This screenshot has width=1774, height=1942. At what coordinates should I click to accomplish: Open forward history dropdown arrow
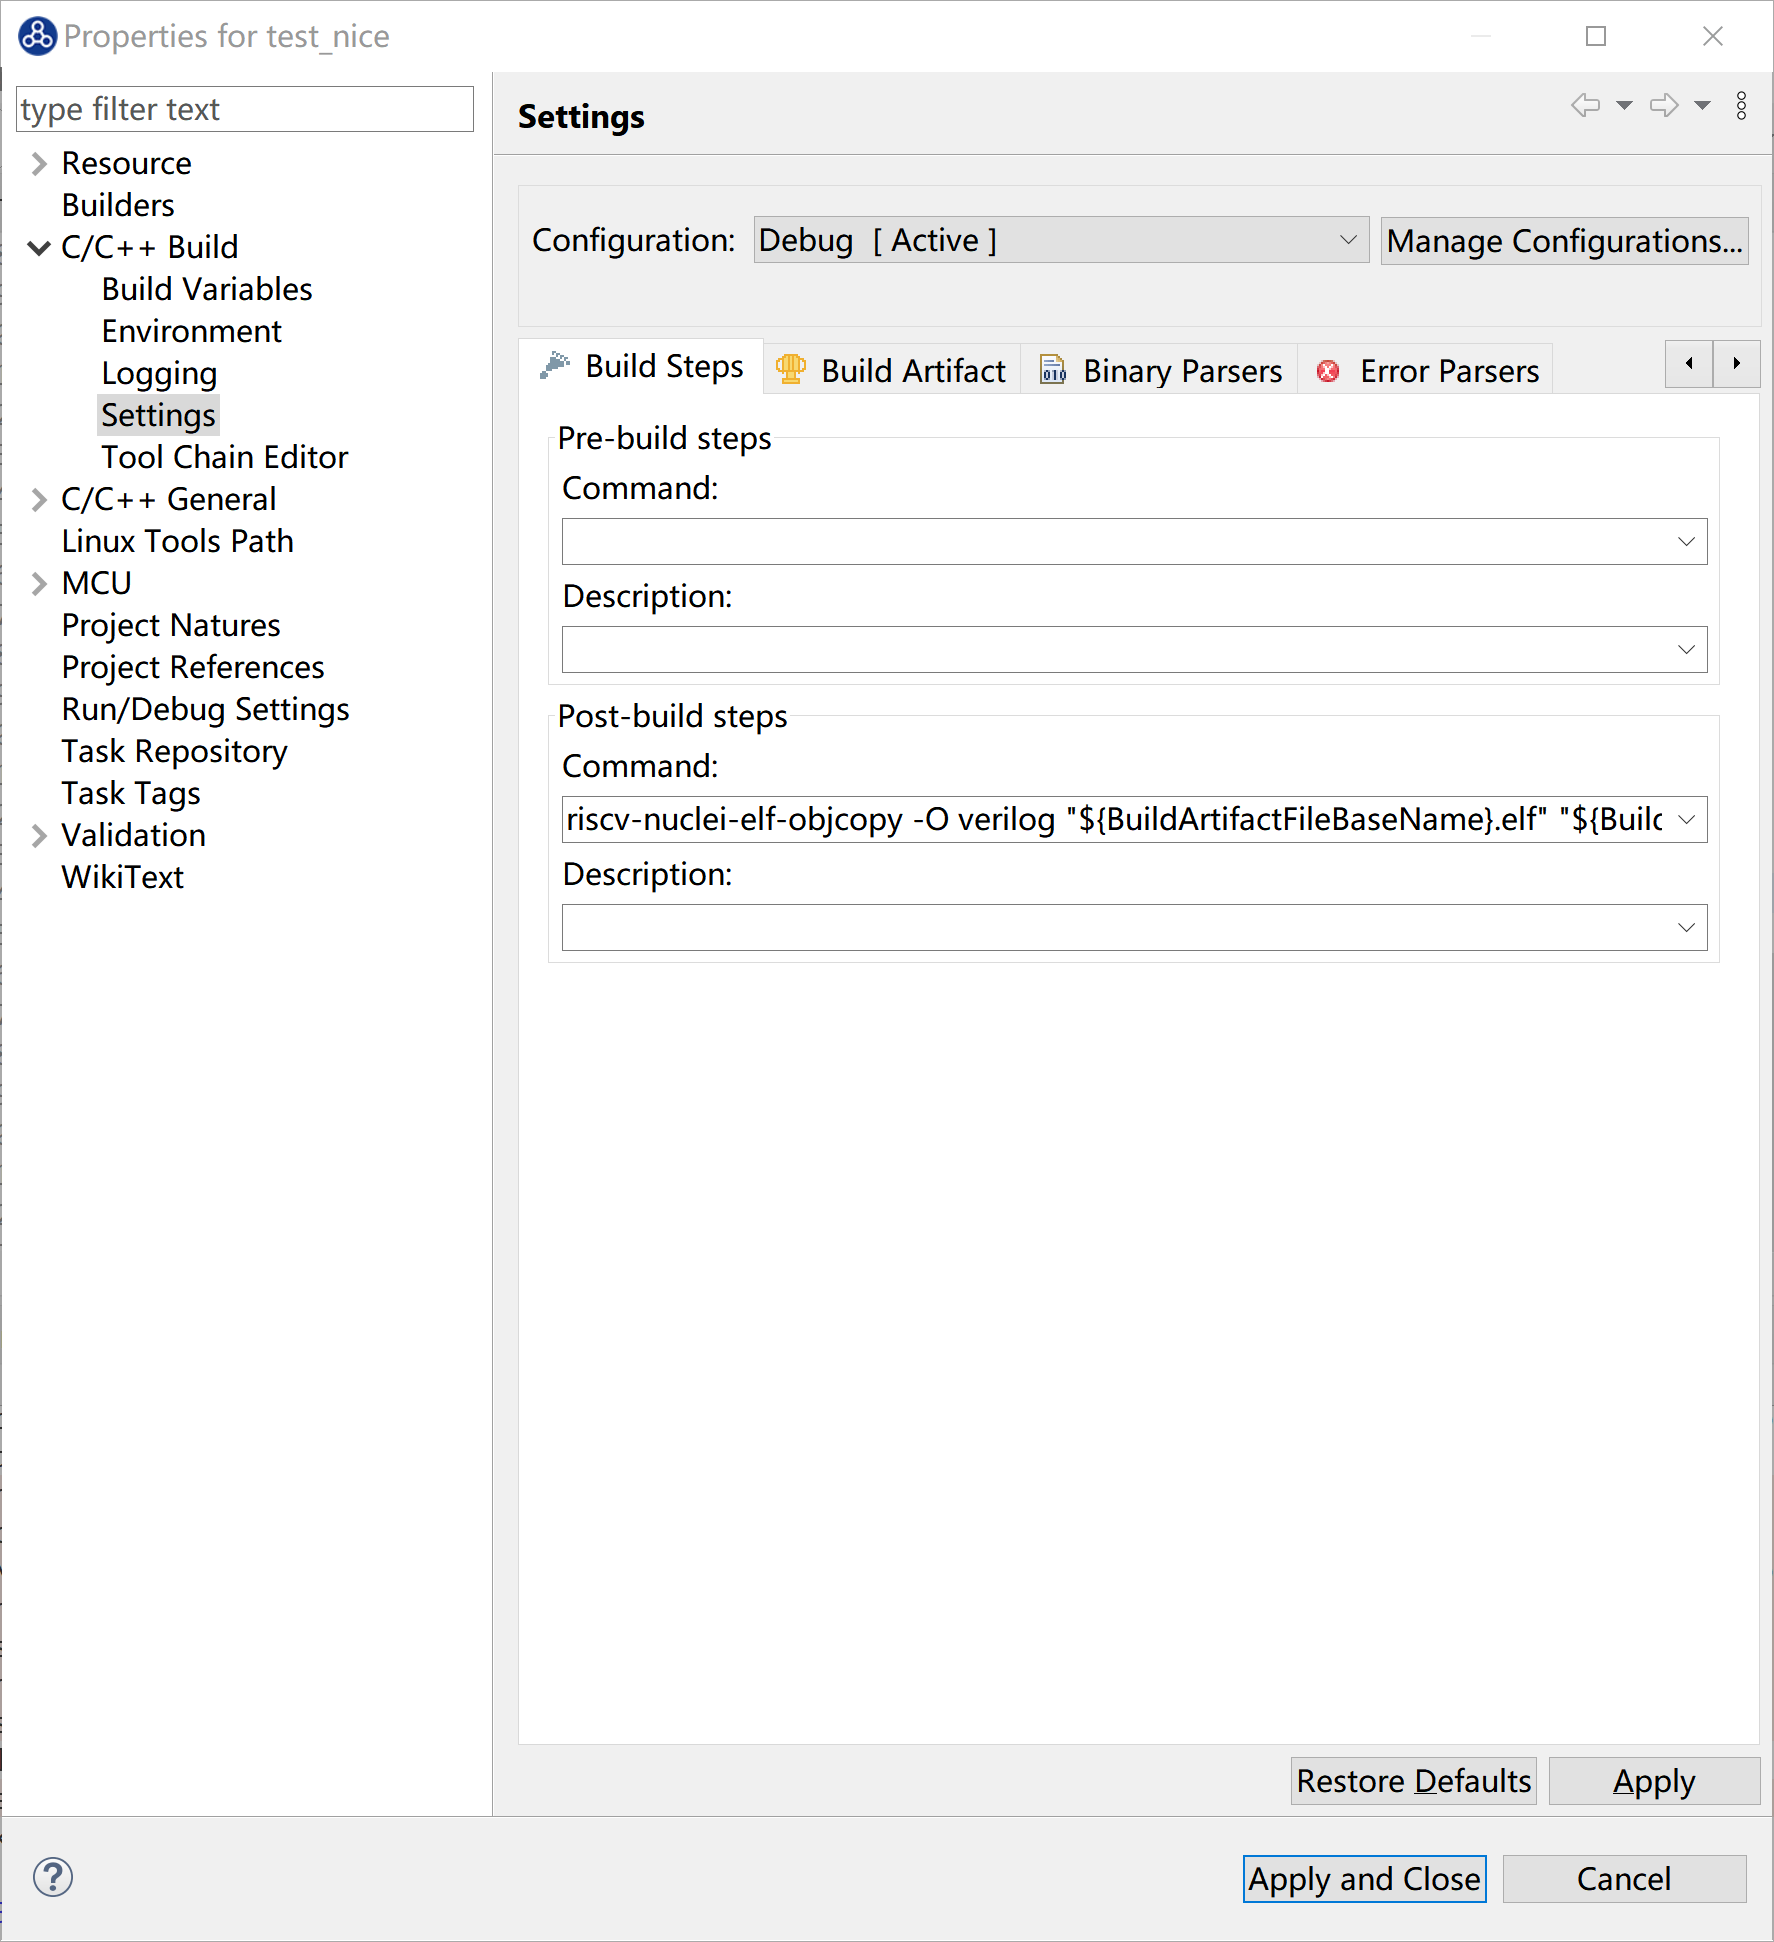(1702, 106)
